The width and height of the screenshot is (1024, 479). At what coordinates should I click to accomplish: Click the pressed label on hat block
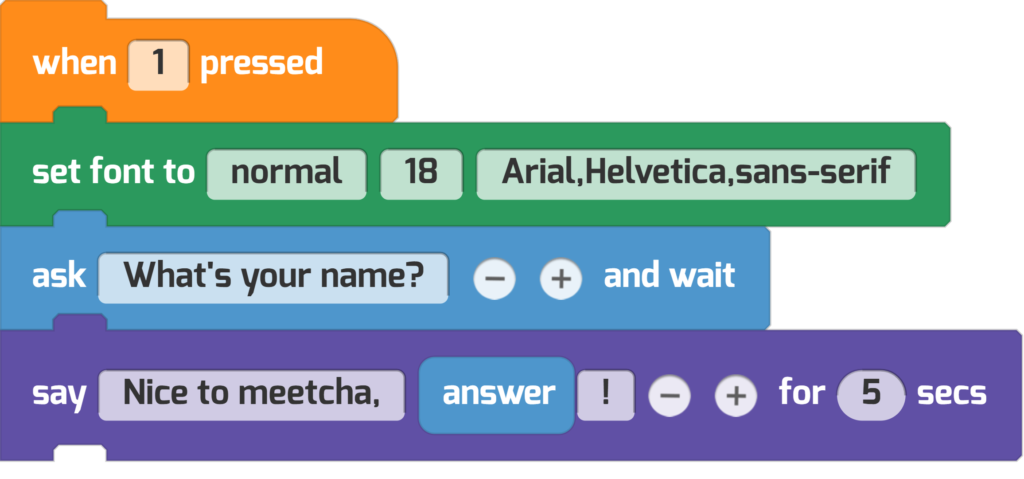pos(261,63)
